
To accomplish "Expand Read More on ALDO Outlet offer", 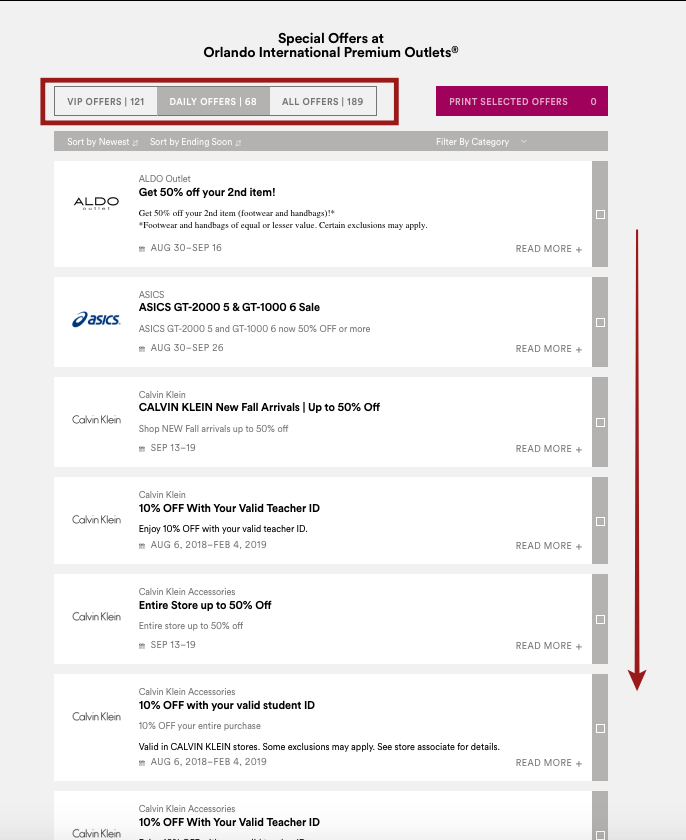I will tap(548, 249).
